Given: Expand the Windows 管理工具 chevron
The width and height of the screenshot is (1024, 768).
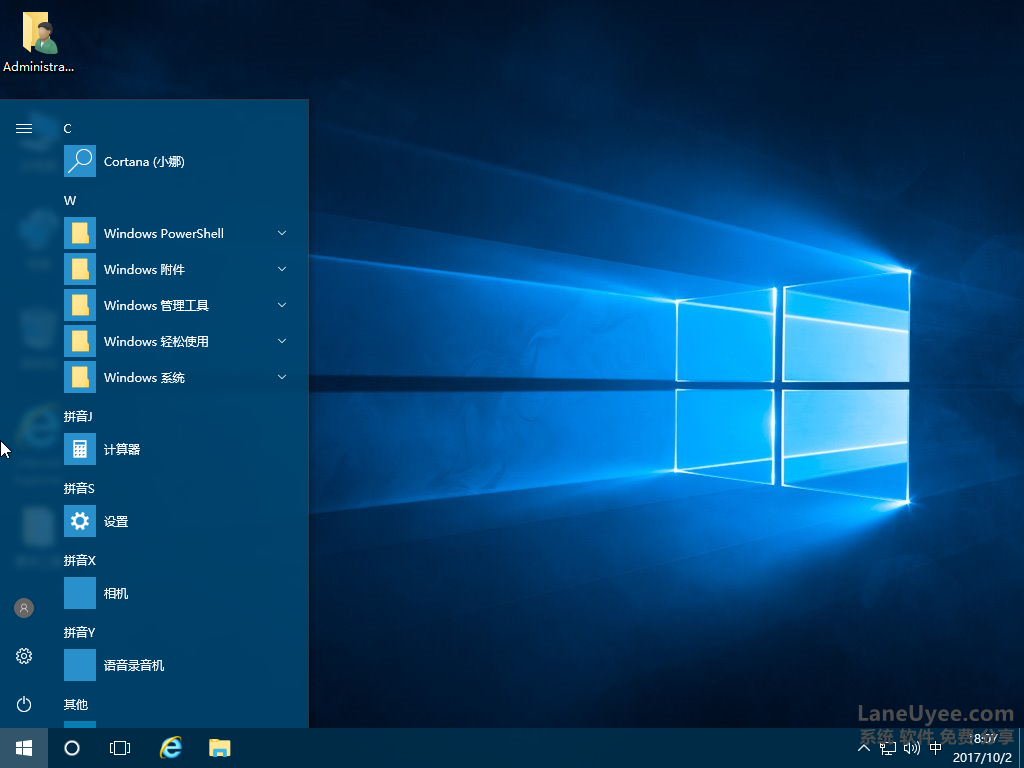Looking at the screenshot, I should click(x=282, y=305).
